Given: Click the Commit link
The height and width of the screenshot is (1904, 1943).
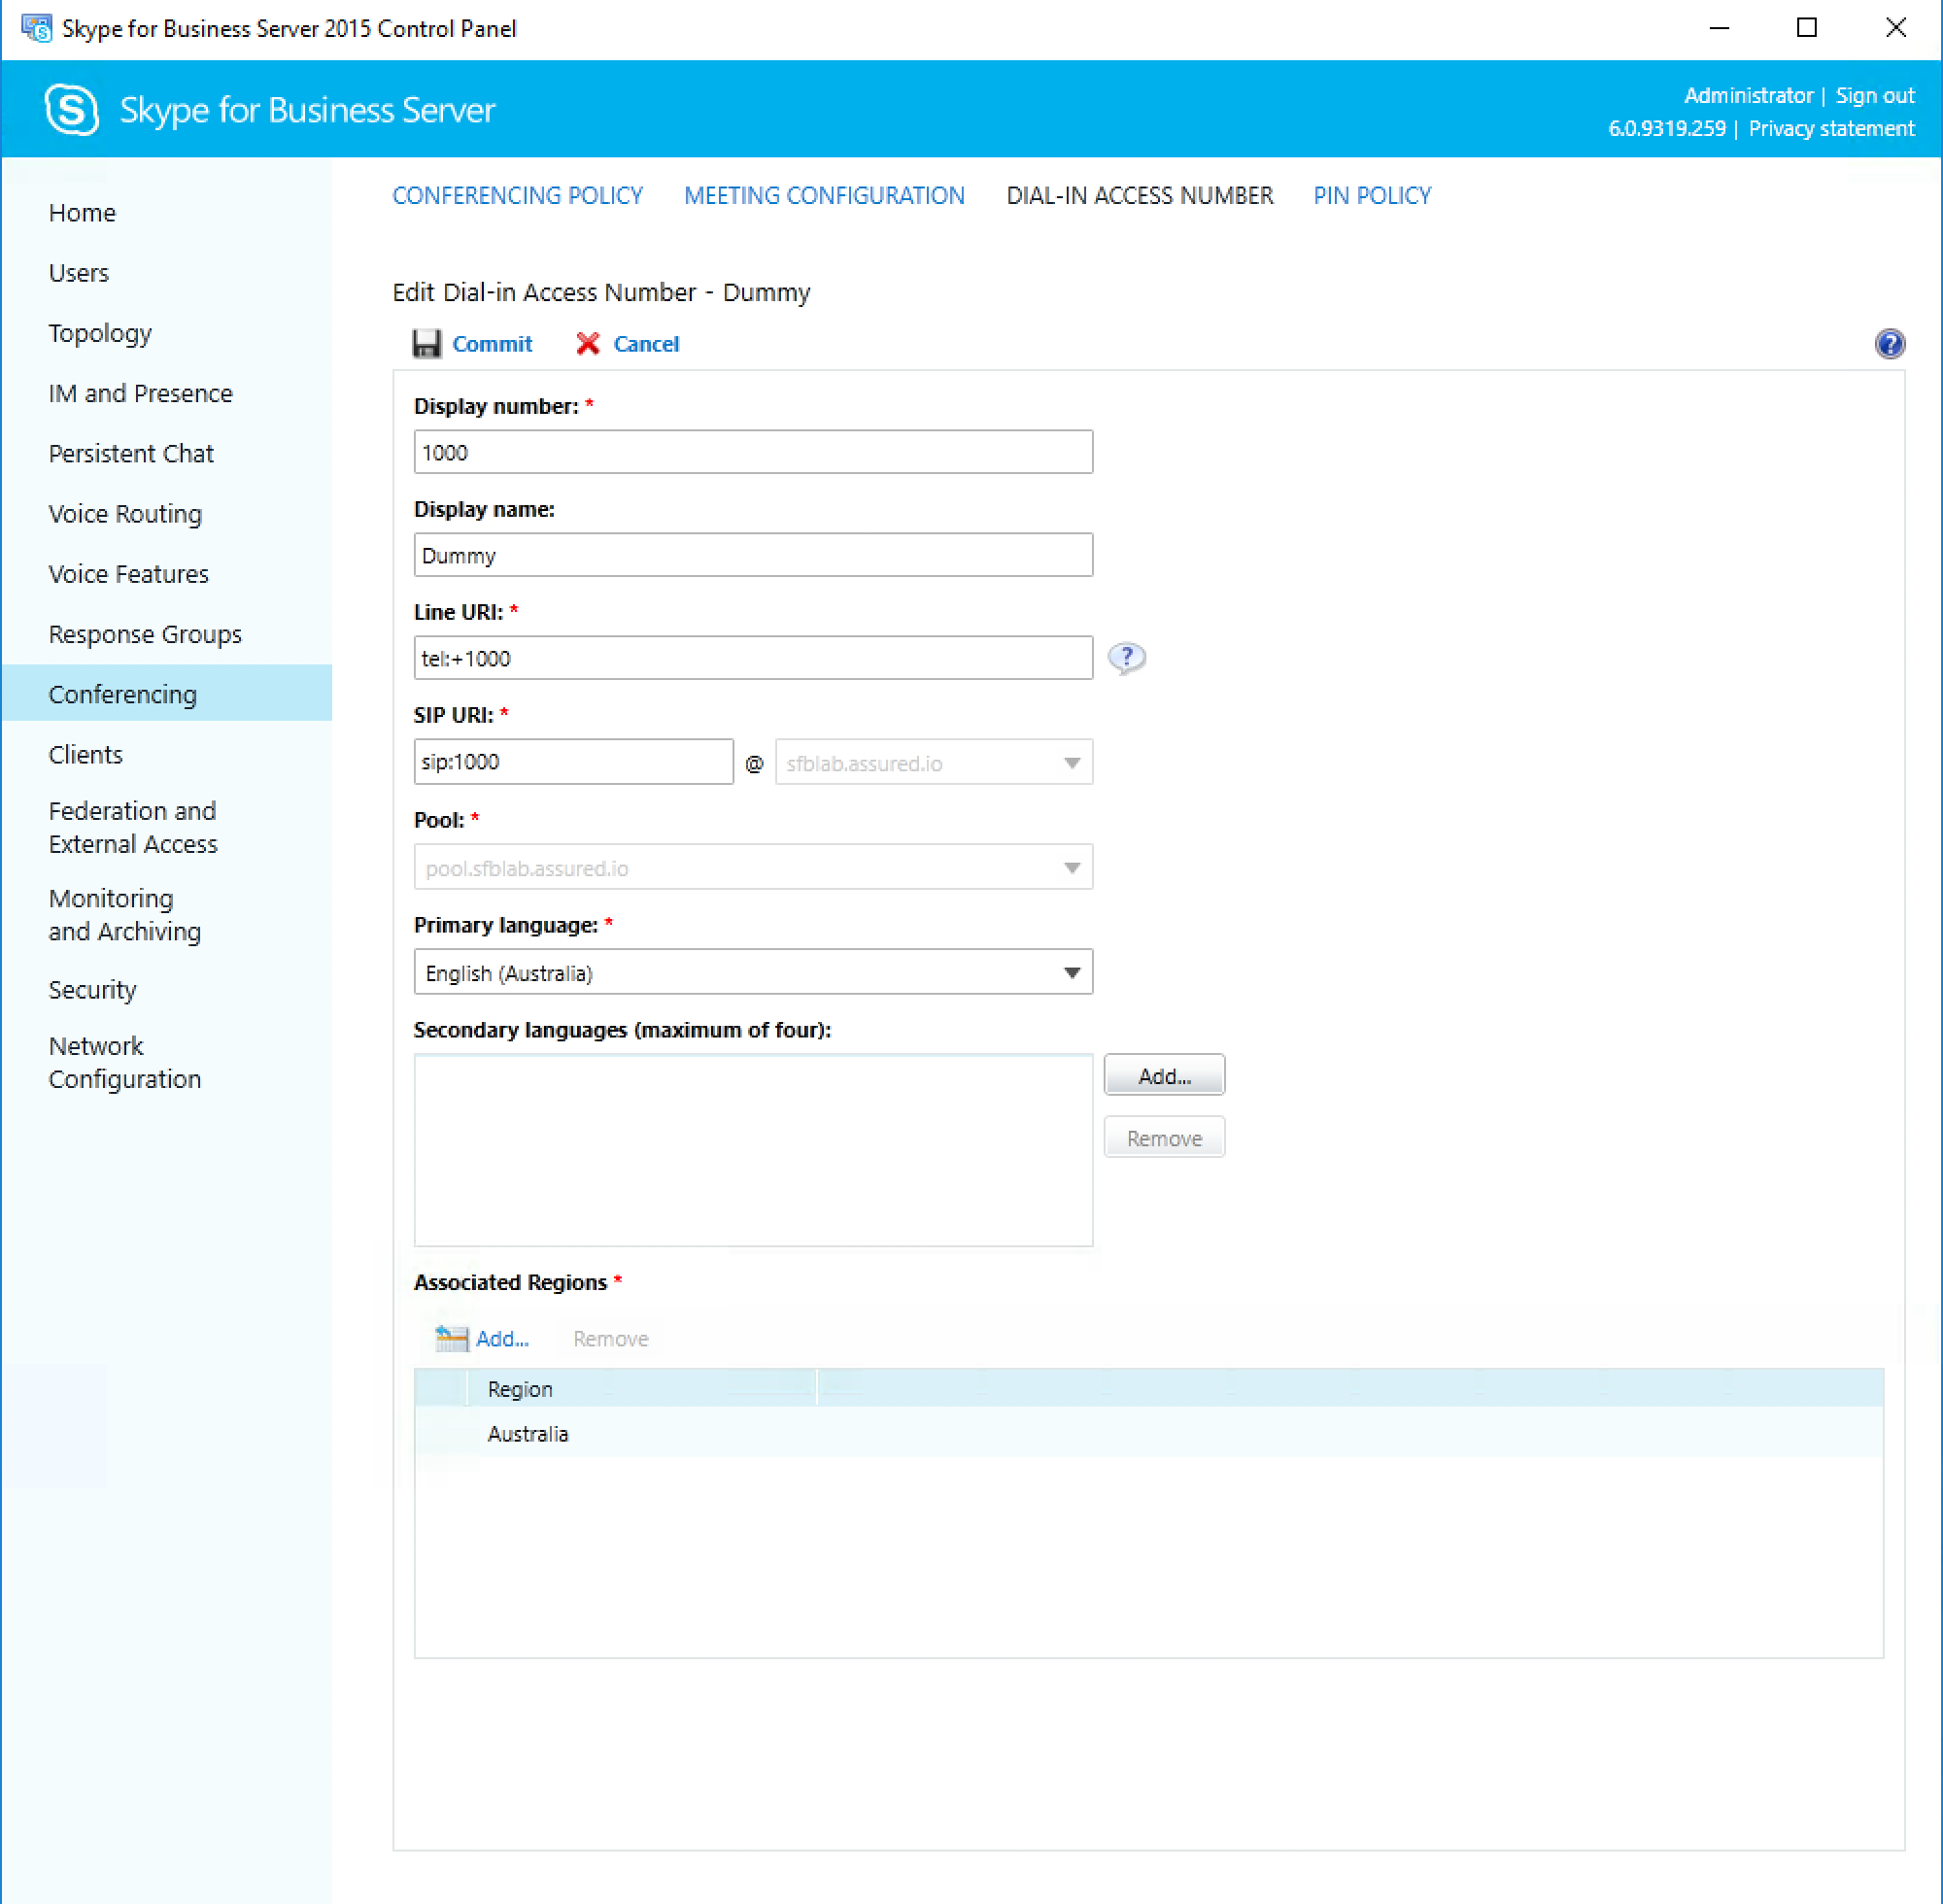Looking at the screenshot, I should pos(492,344).
